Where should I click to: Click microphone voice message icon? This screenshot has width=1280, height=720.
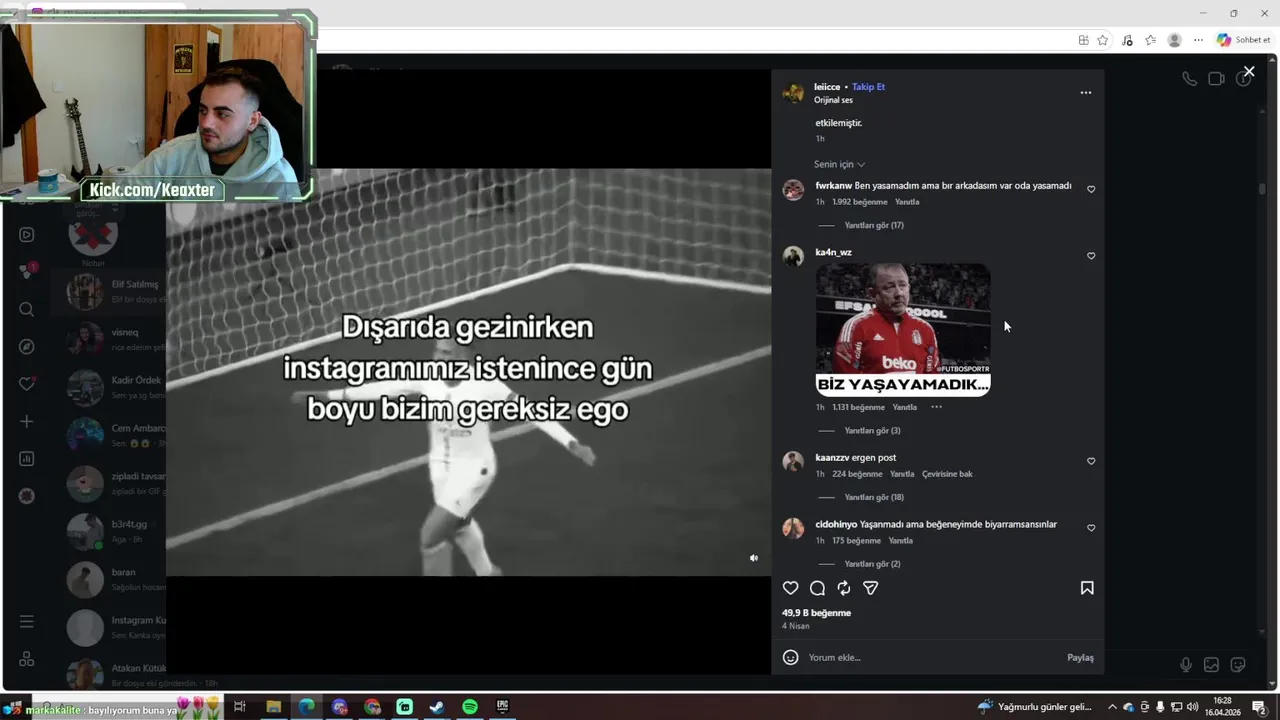pos(1186,664)
